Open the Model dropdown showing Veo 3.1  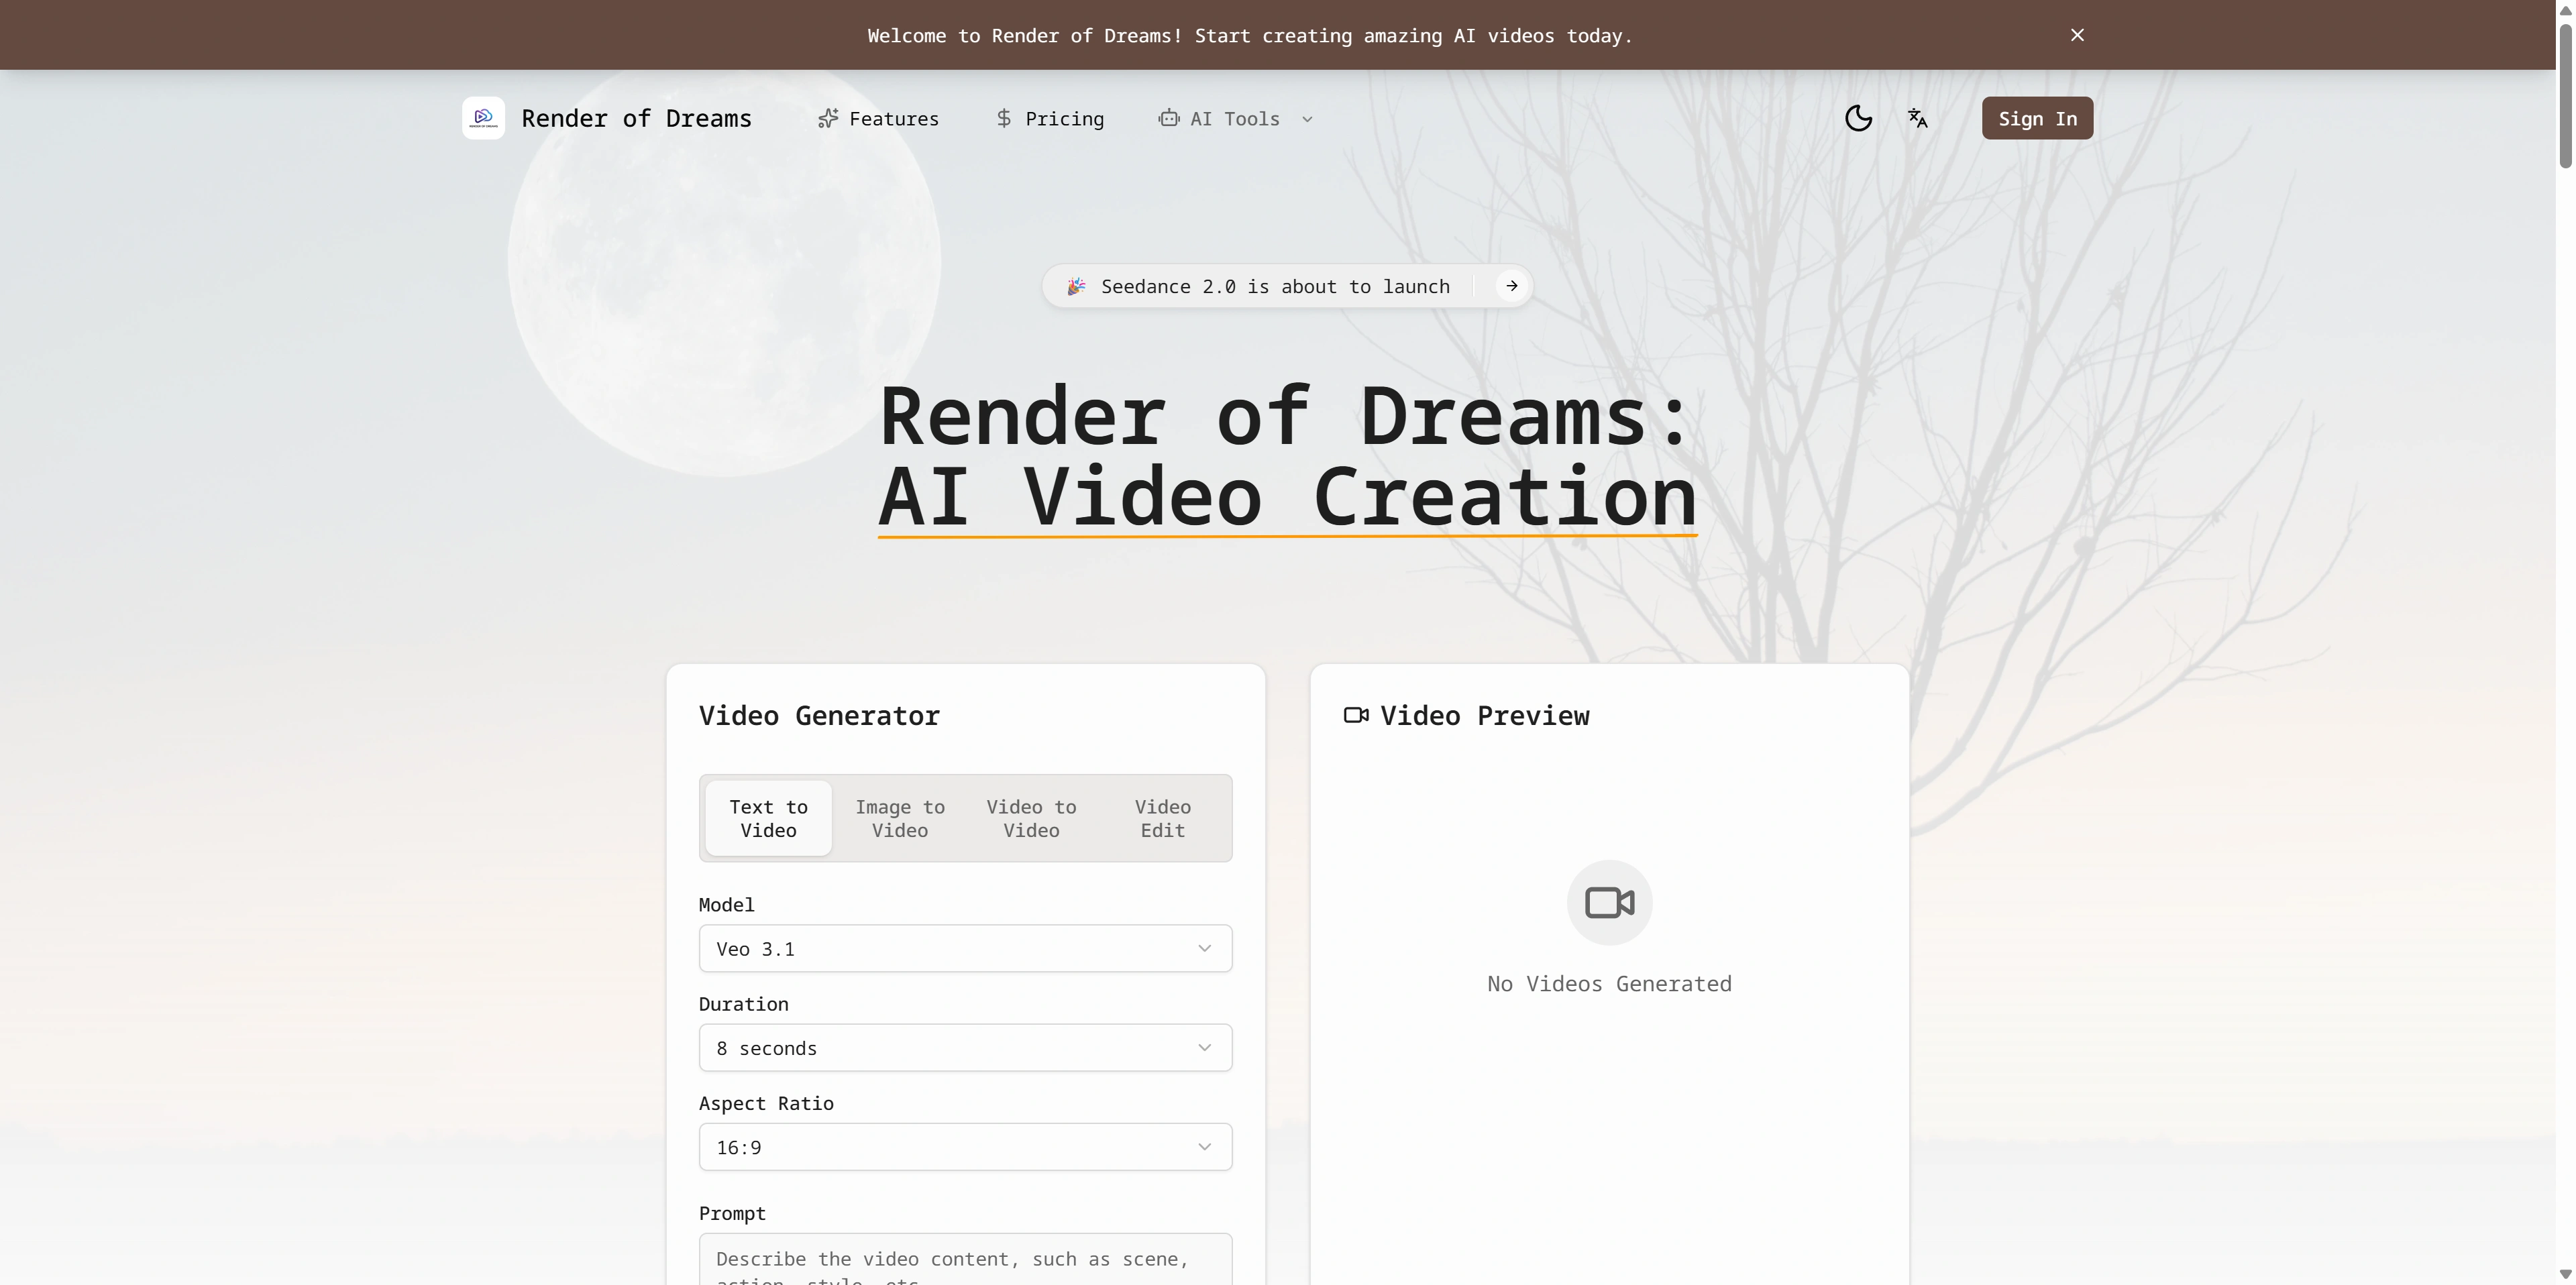pos(964,948)
